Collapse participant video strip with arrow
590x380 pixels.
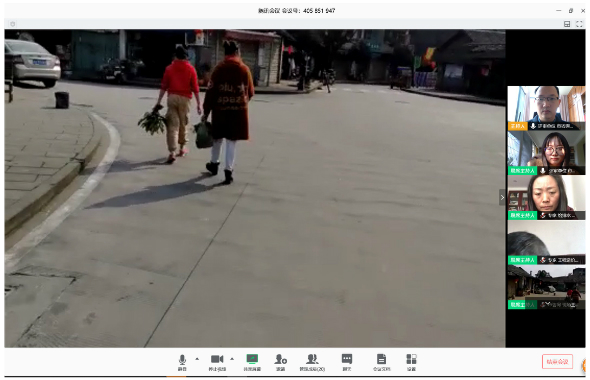(502, 198)
